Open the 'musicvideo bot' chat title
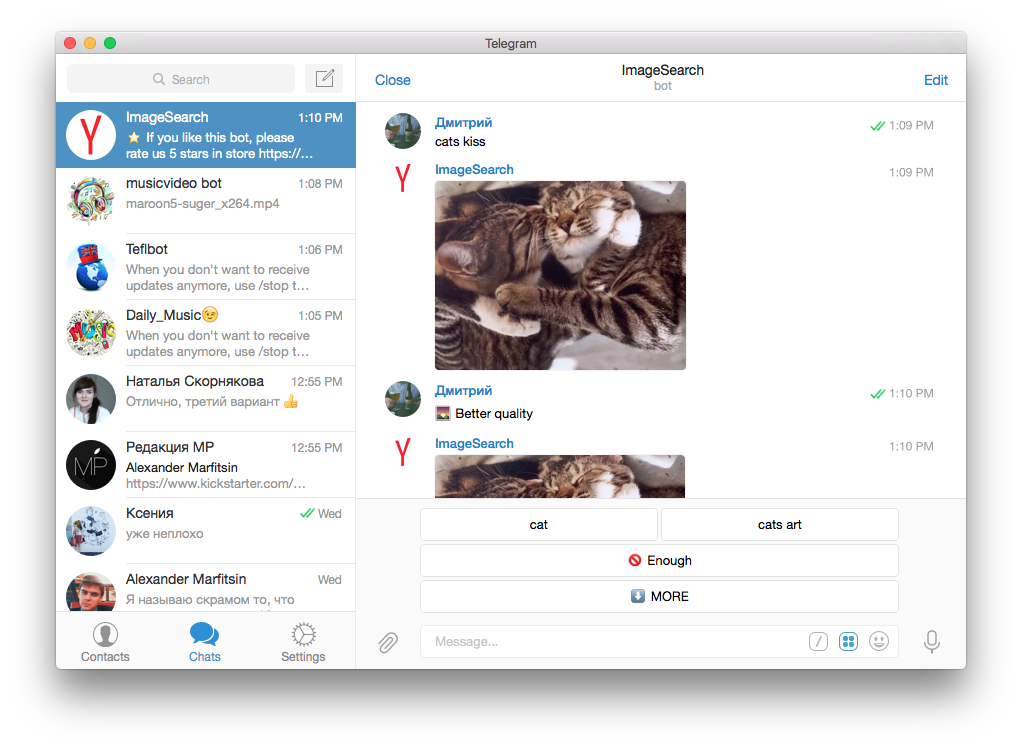 (173, 183)
